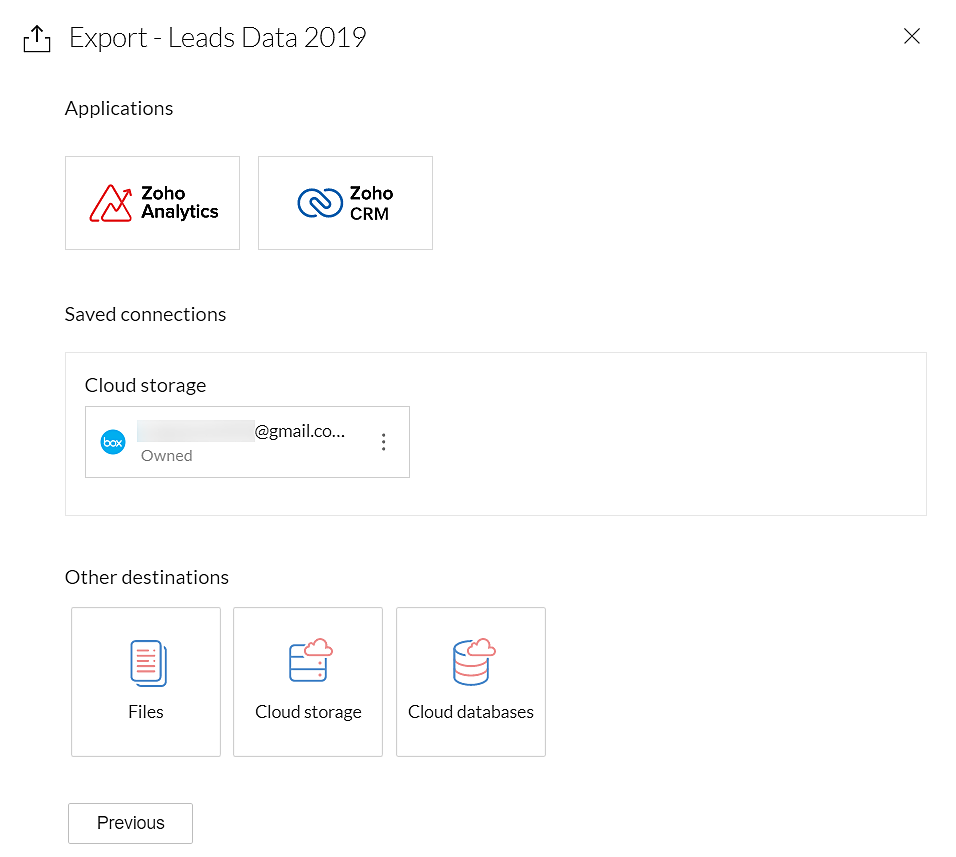The height and width of the screenshot is (857, 956).
Task: Close the Export Leads Data dialog
Action: coord(911,36)
